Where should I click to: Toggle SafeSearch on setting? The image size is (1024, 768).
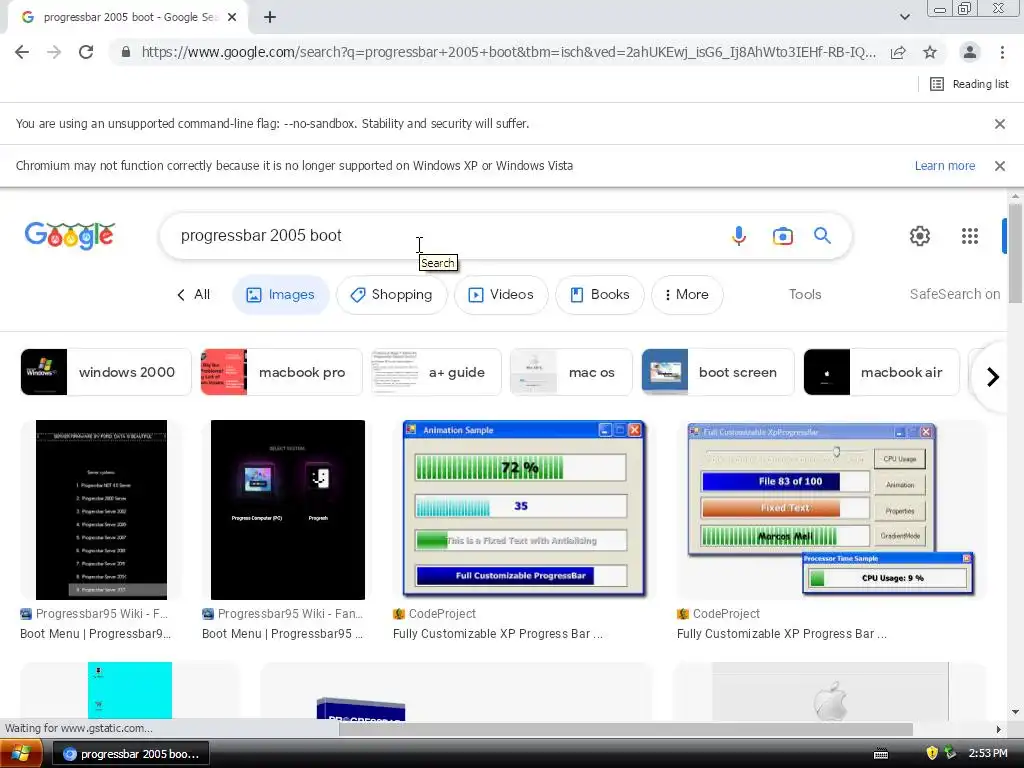pyautogui.click(x=955, y=295)
